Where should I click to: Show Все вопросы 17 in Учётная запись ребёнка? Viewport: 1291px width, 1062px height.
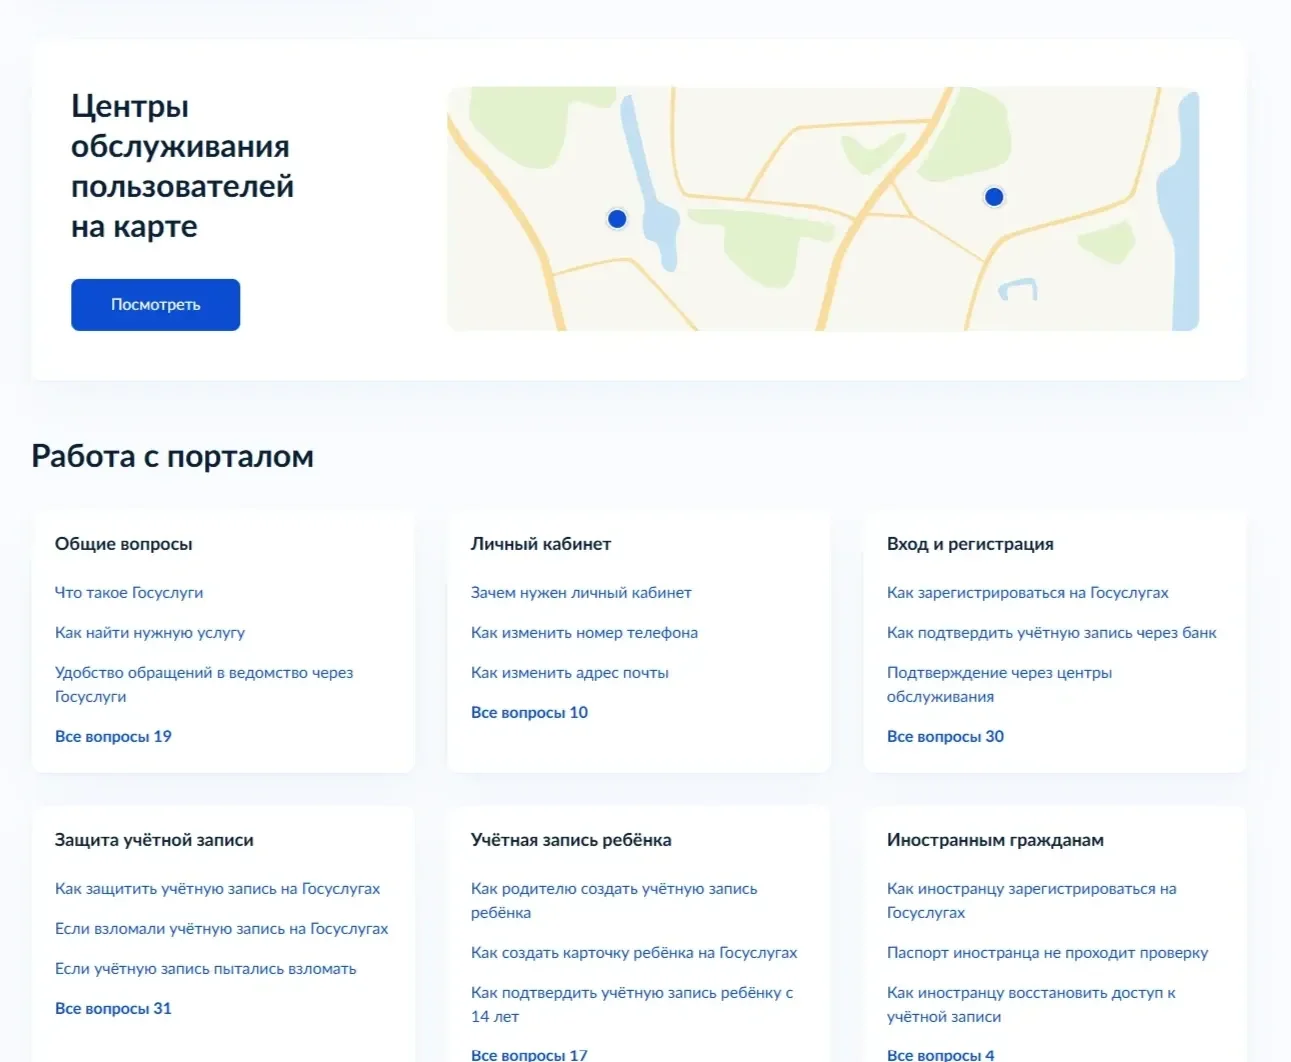tap(529, 1054)
